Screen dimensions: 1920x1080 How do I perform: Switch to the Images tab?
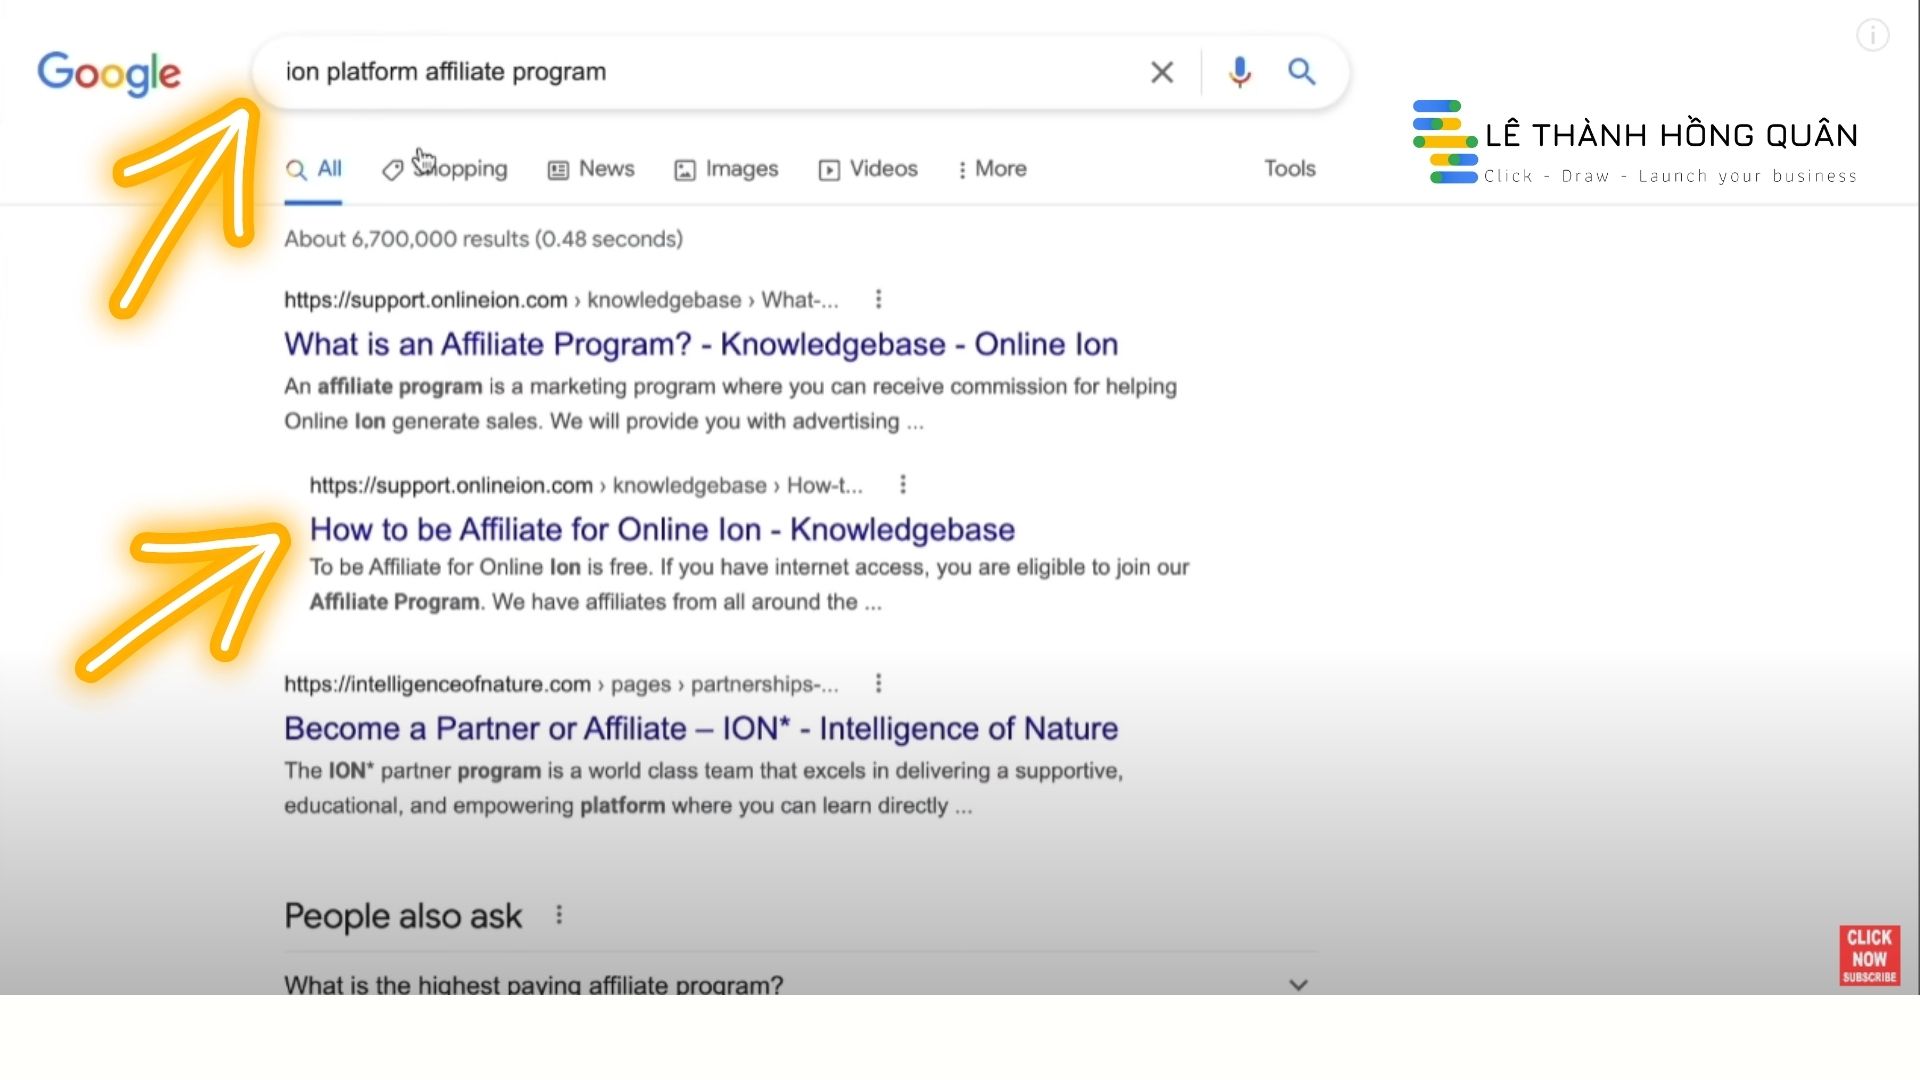(726, 169)
